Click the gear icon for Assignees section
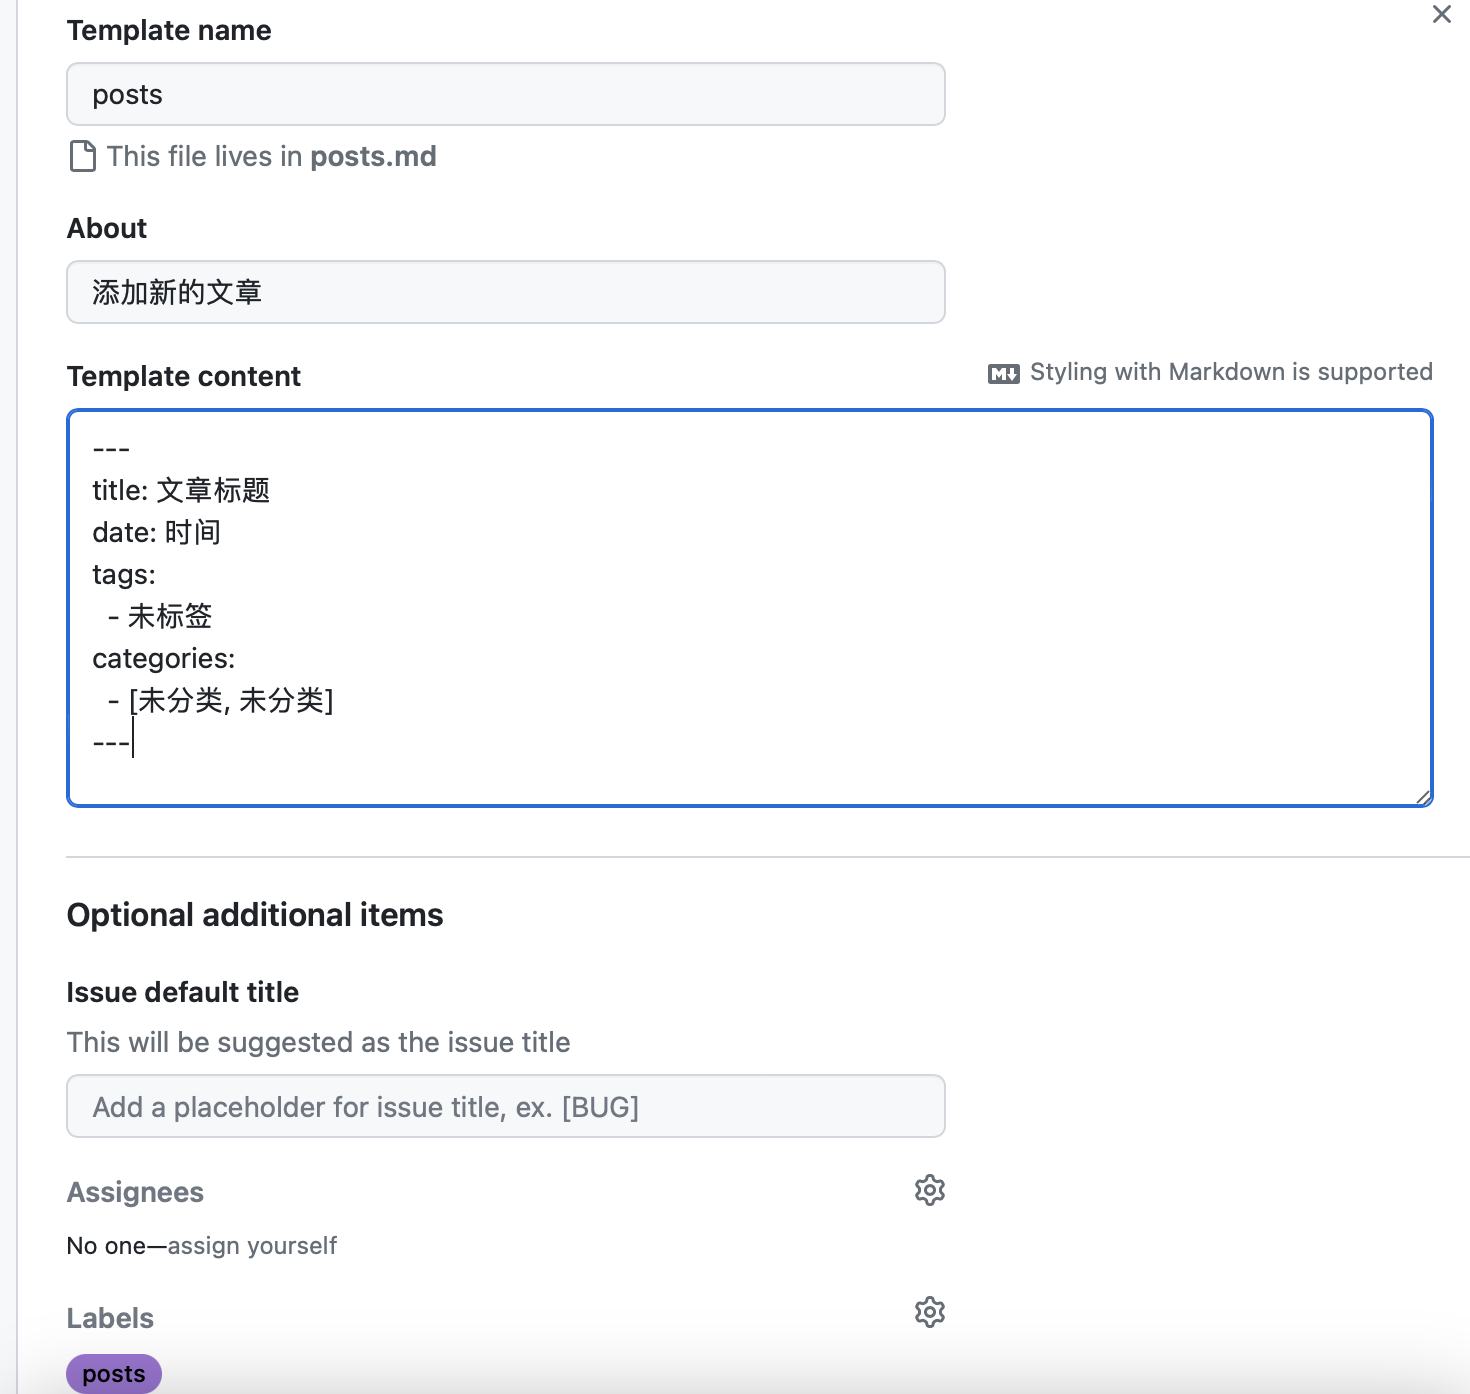 (929, 1190)
